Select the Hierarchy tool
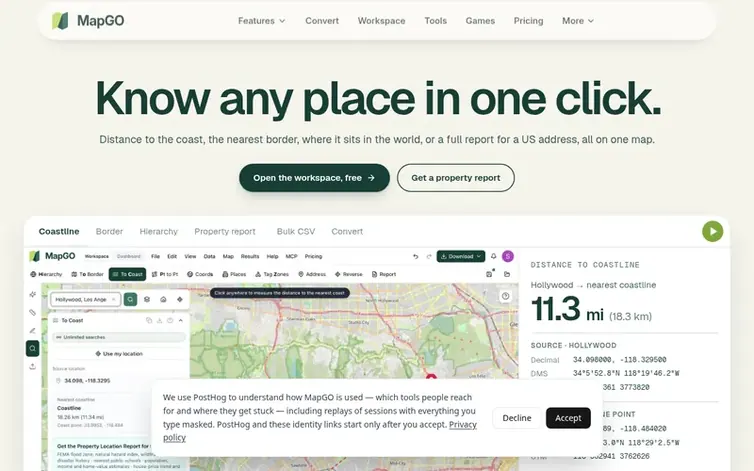754x471 pixels. point(46,274)
